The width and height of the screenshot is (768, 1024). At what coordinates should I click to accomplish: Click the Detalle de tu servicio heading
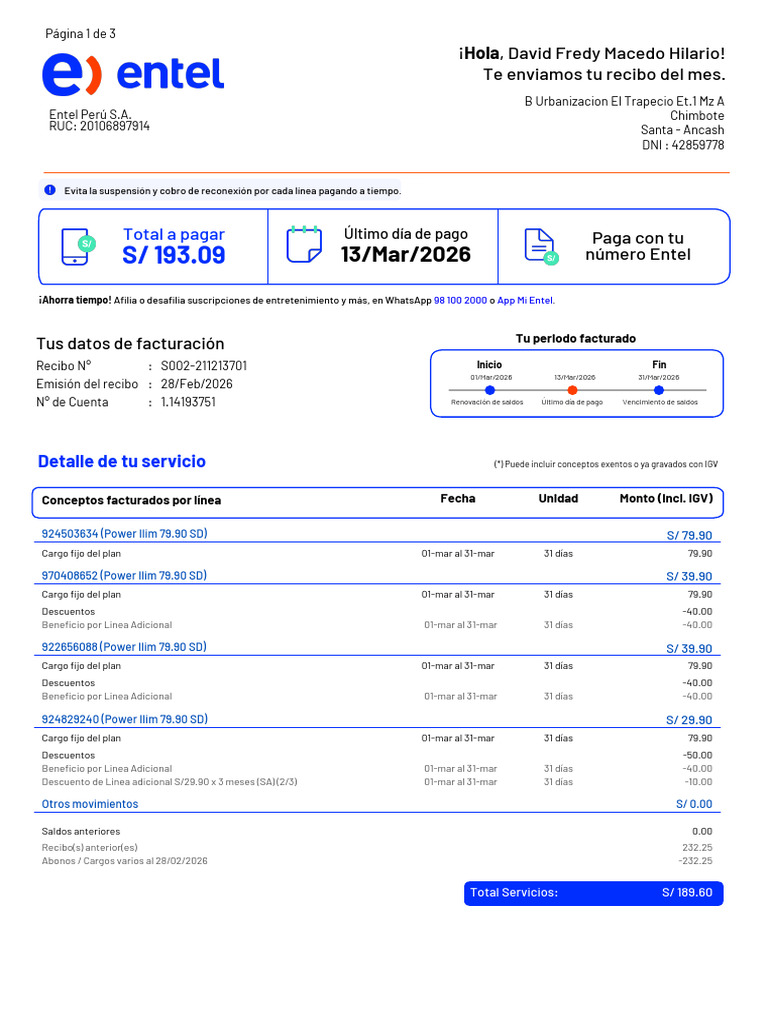point(121,461)
